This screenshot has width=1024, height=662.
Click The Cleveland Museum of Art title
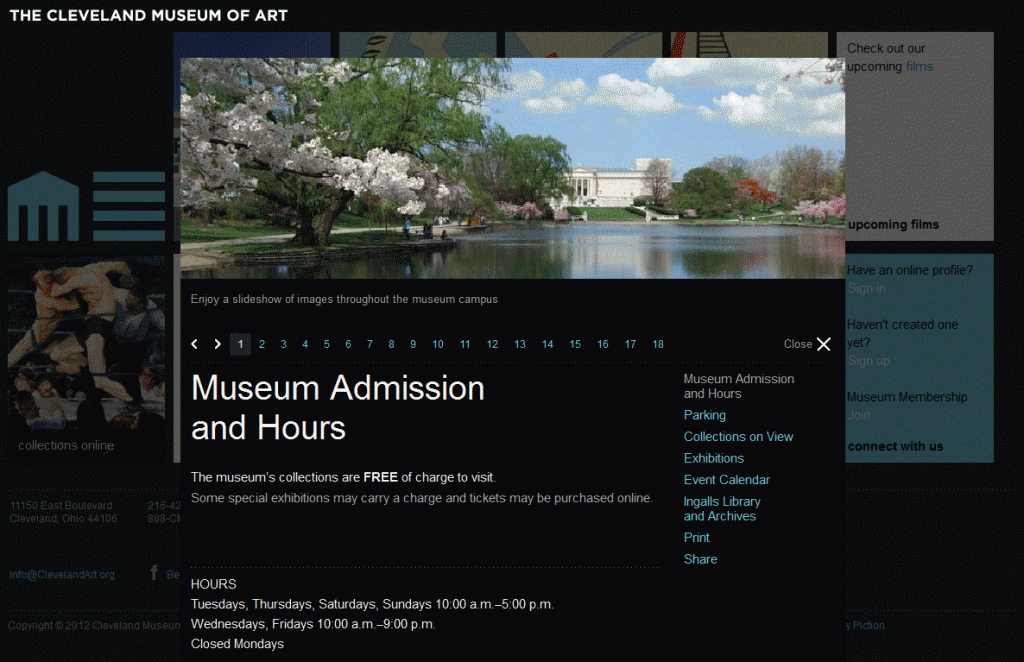pos(149,16)
